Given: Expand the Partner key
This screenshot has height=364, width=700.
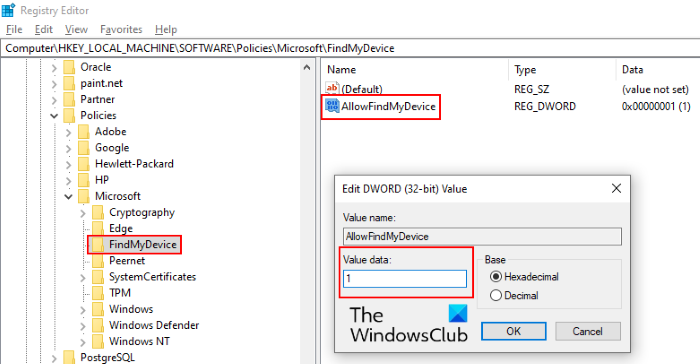Looking at the screenshot, I should (54, 100).
